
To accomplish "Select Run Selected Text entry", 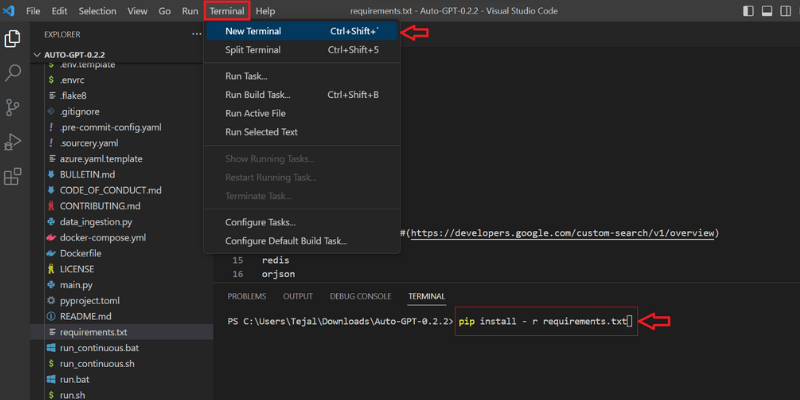I will click(302, 132).
